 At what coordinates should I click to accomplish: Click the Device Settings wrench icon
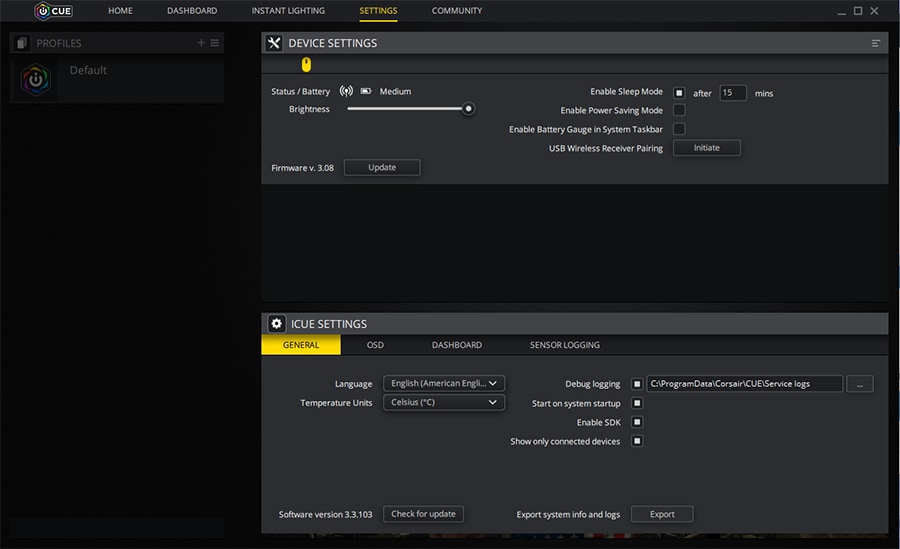275,43
